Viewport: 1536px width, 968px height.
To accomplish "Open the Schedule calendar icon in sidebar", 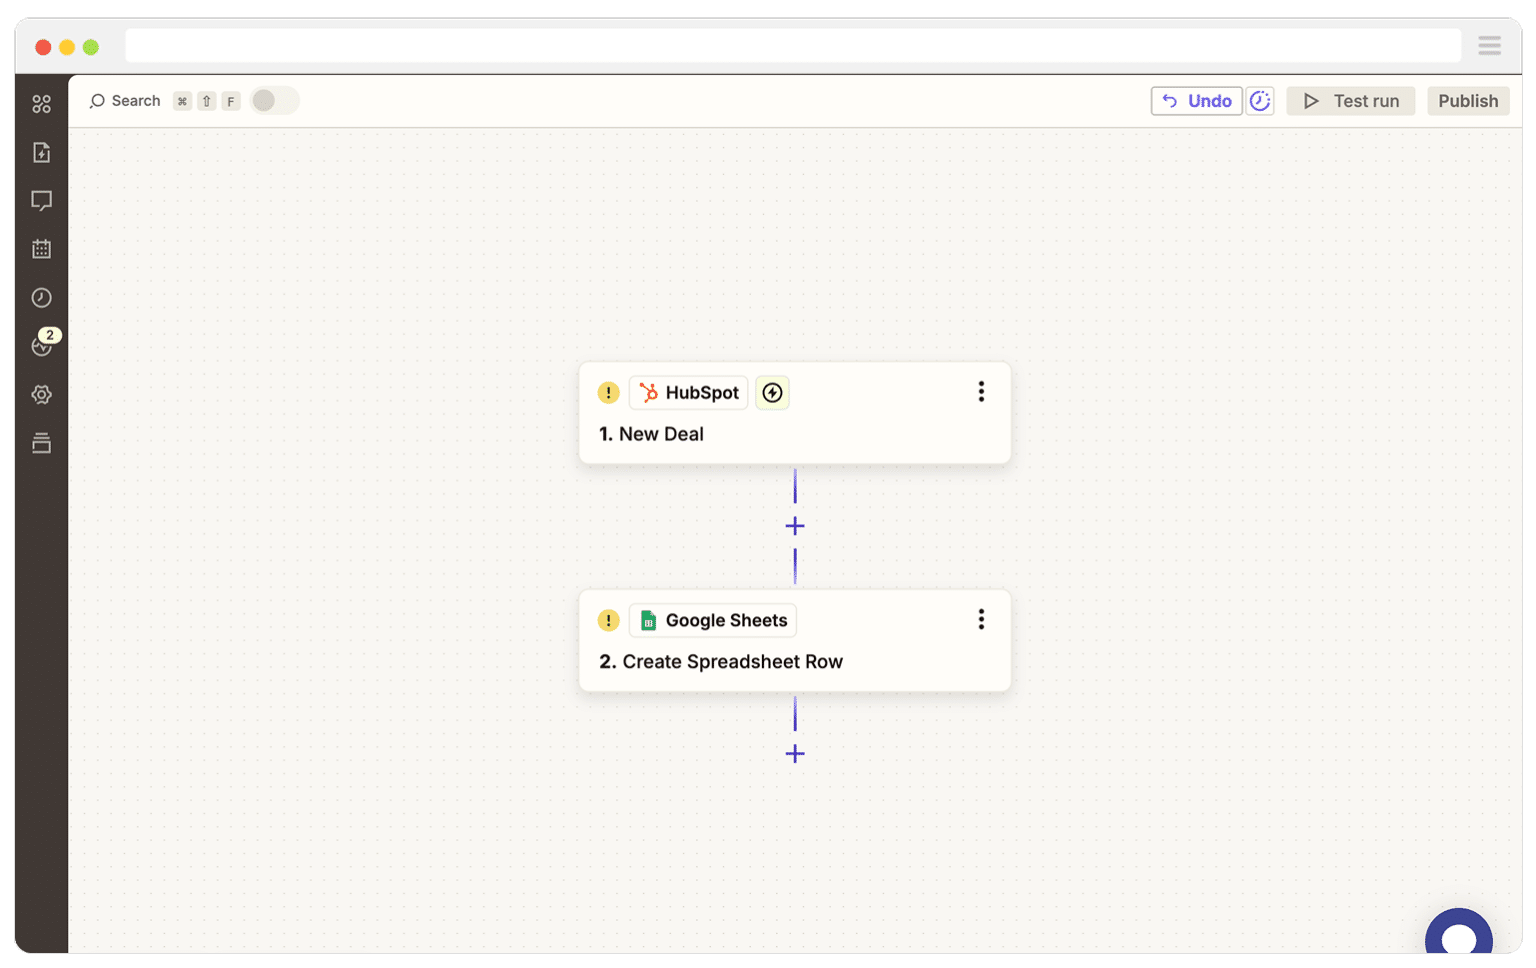I will click(x=41, y=249).
